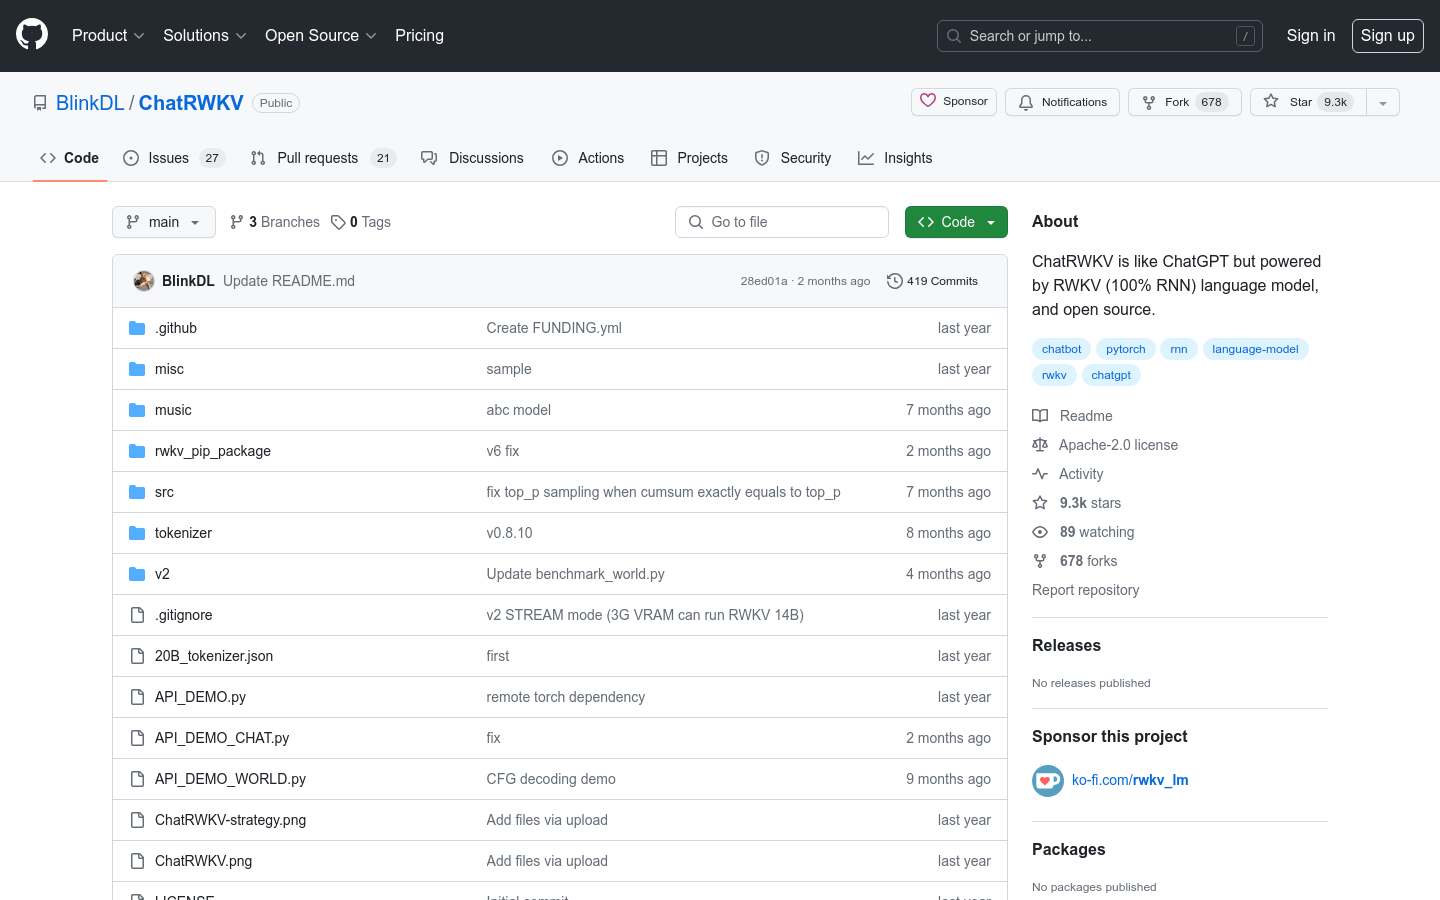Open the Actions tab

pyautogui.click(x=588, y=158)
